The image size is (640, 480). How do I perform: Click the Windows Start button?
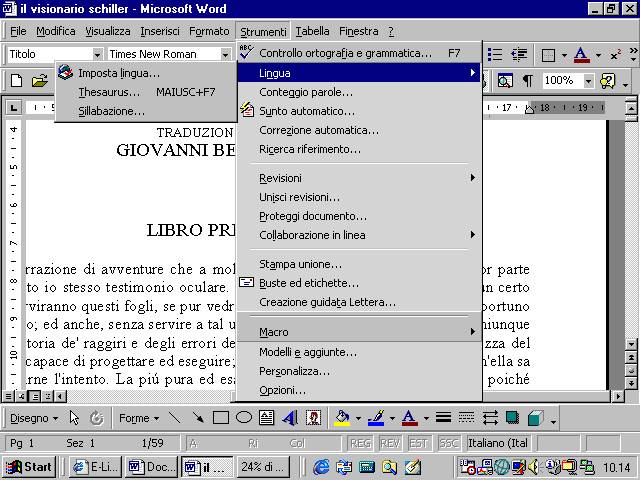[x=29, y=467]
